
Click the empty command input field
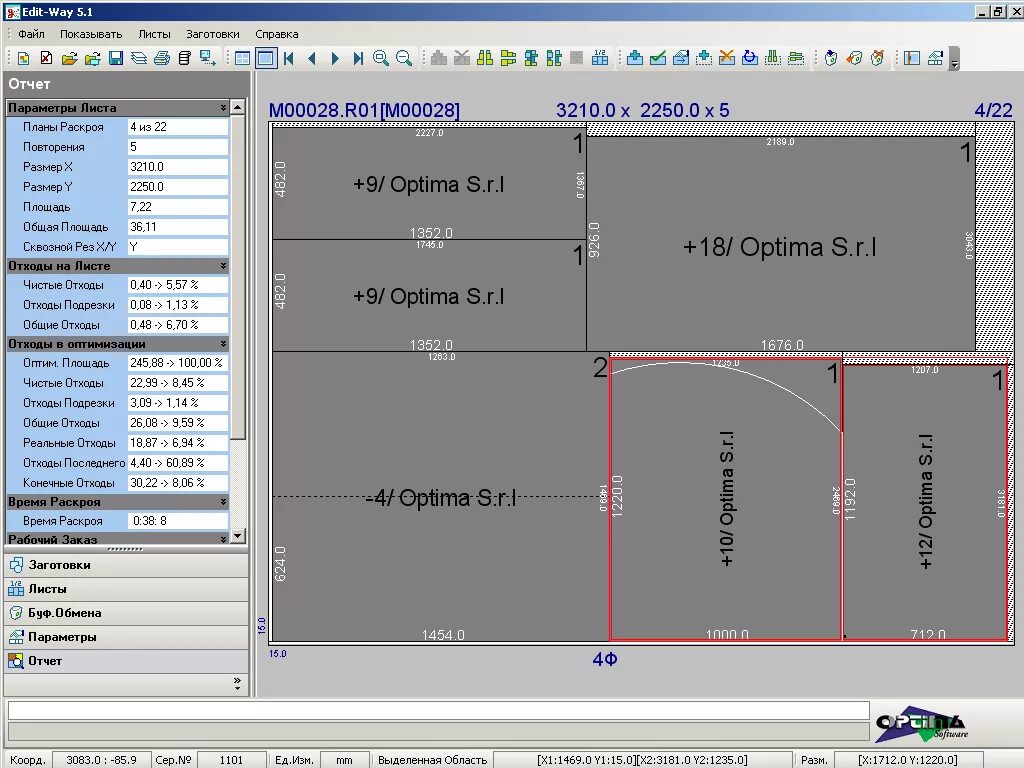(438, 710)
